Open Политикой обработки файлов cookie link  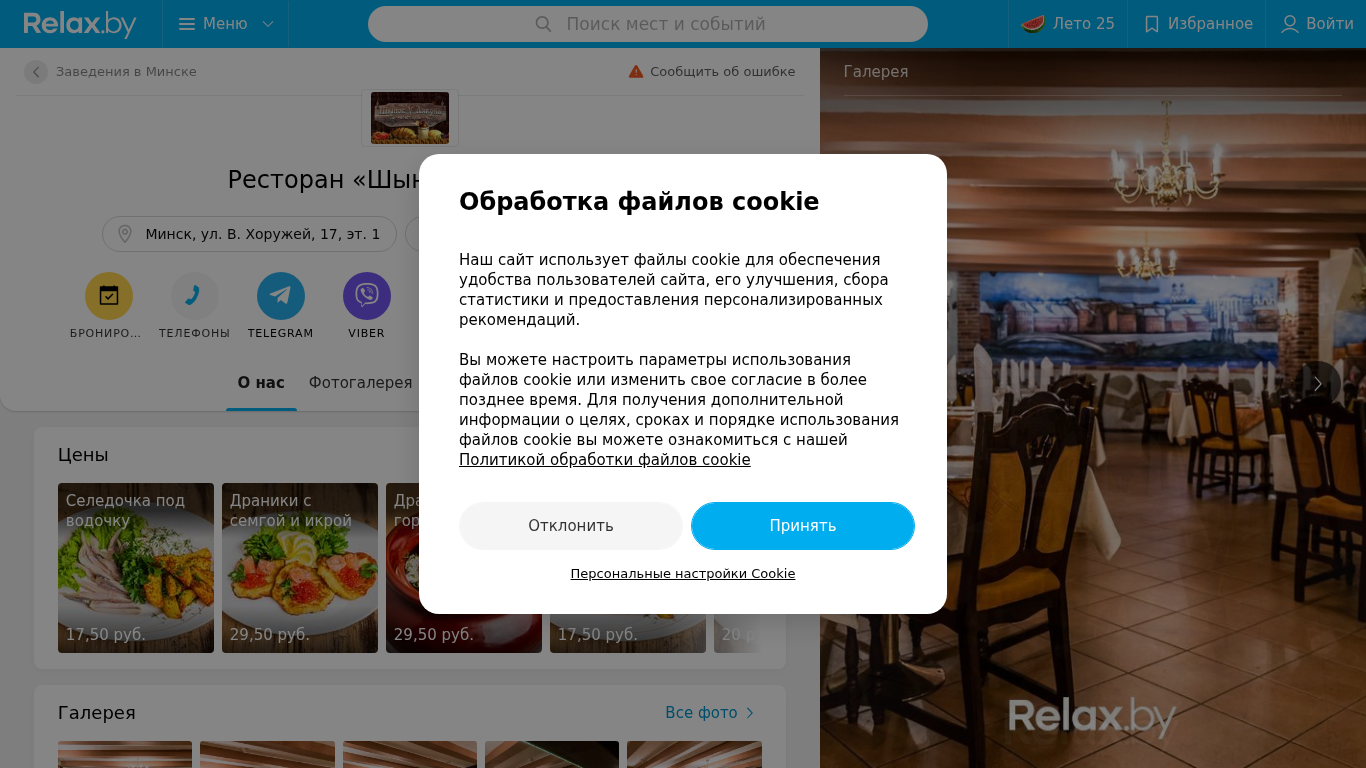tap(604, 460)
